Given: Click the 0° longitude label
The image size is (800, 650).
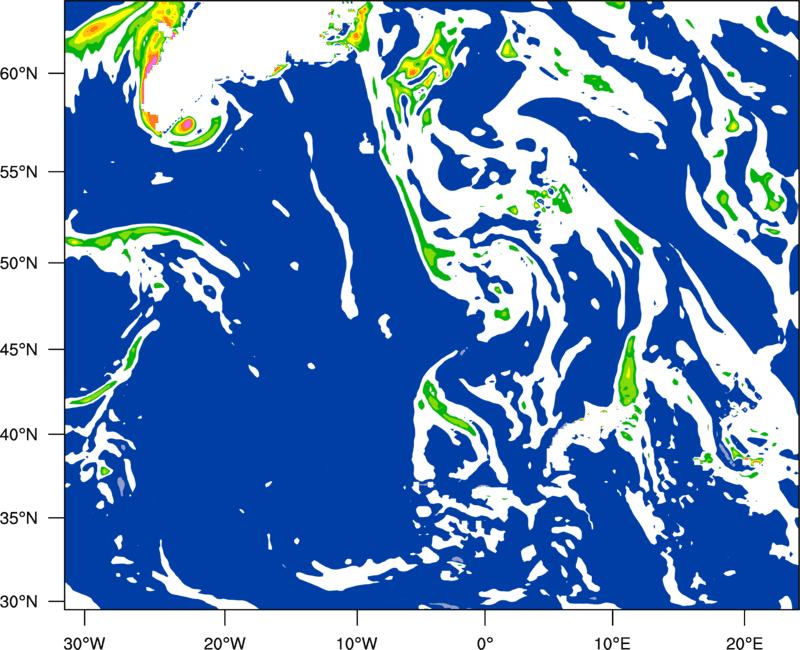Looking at the screenshot, I should 485,643.
